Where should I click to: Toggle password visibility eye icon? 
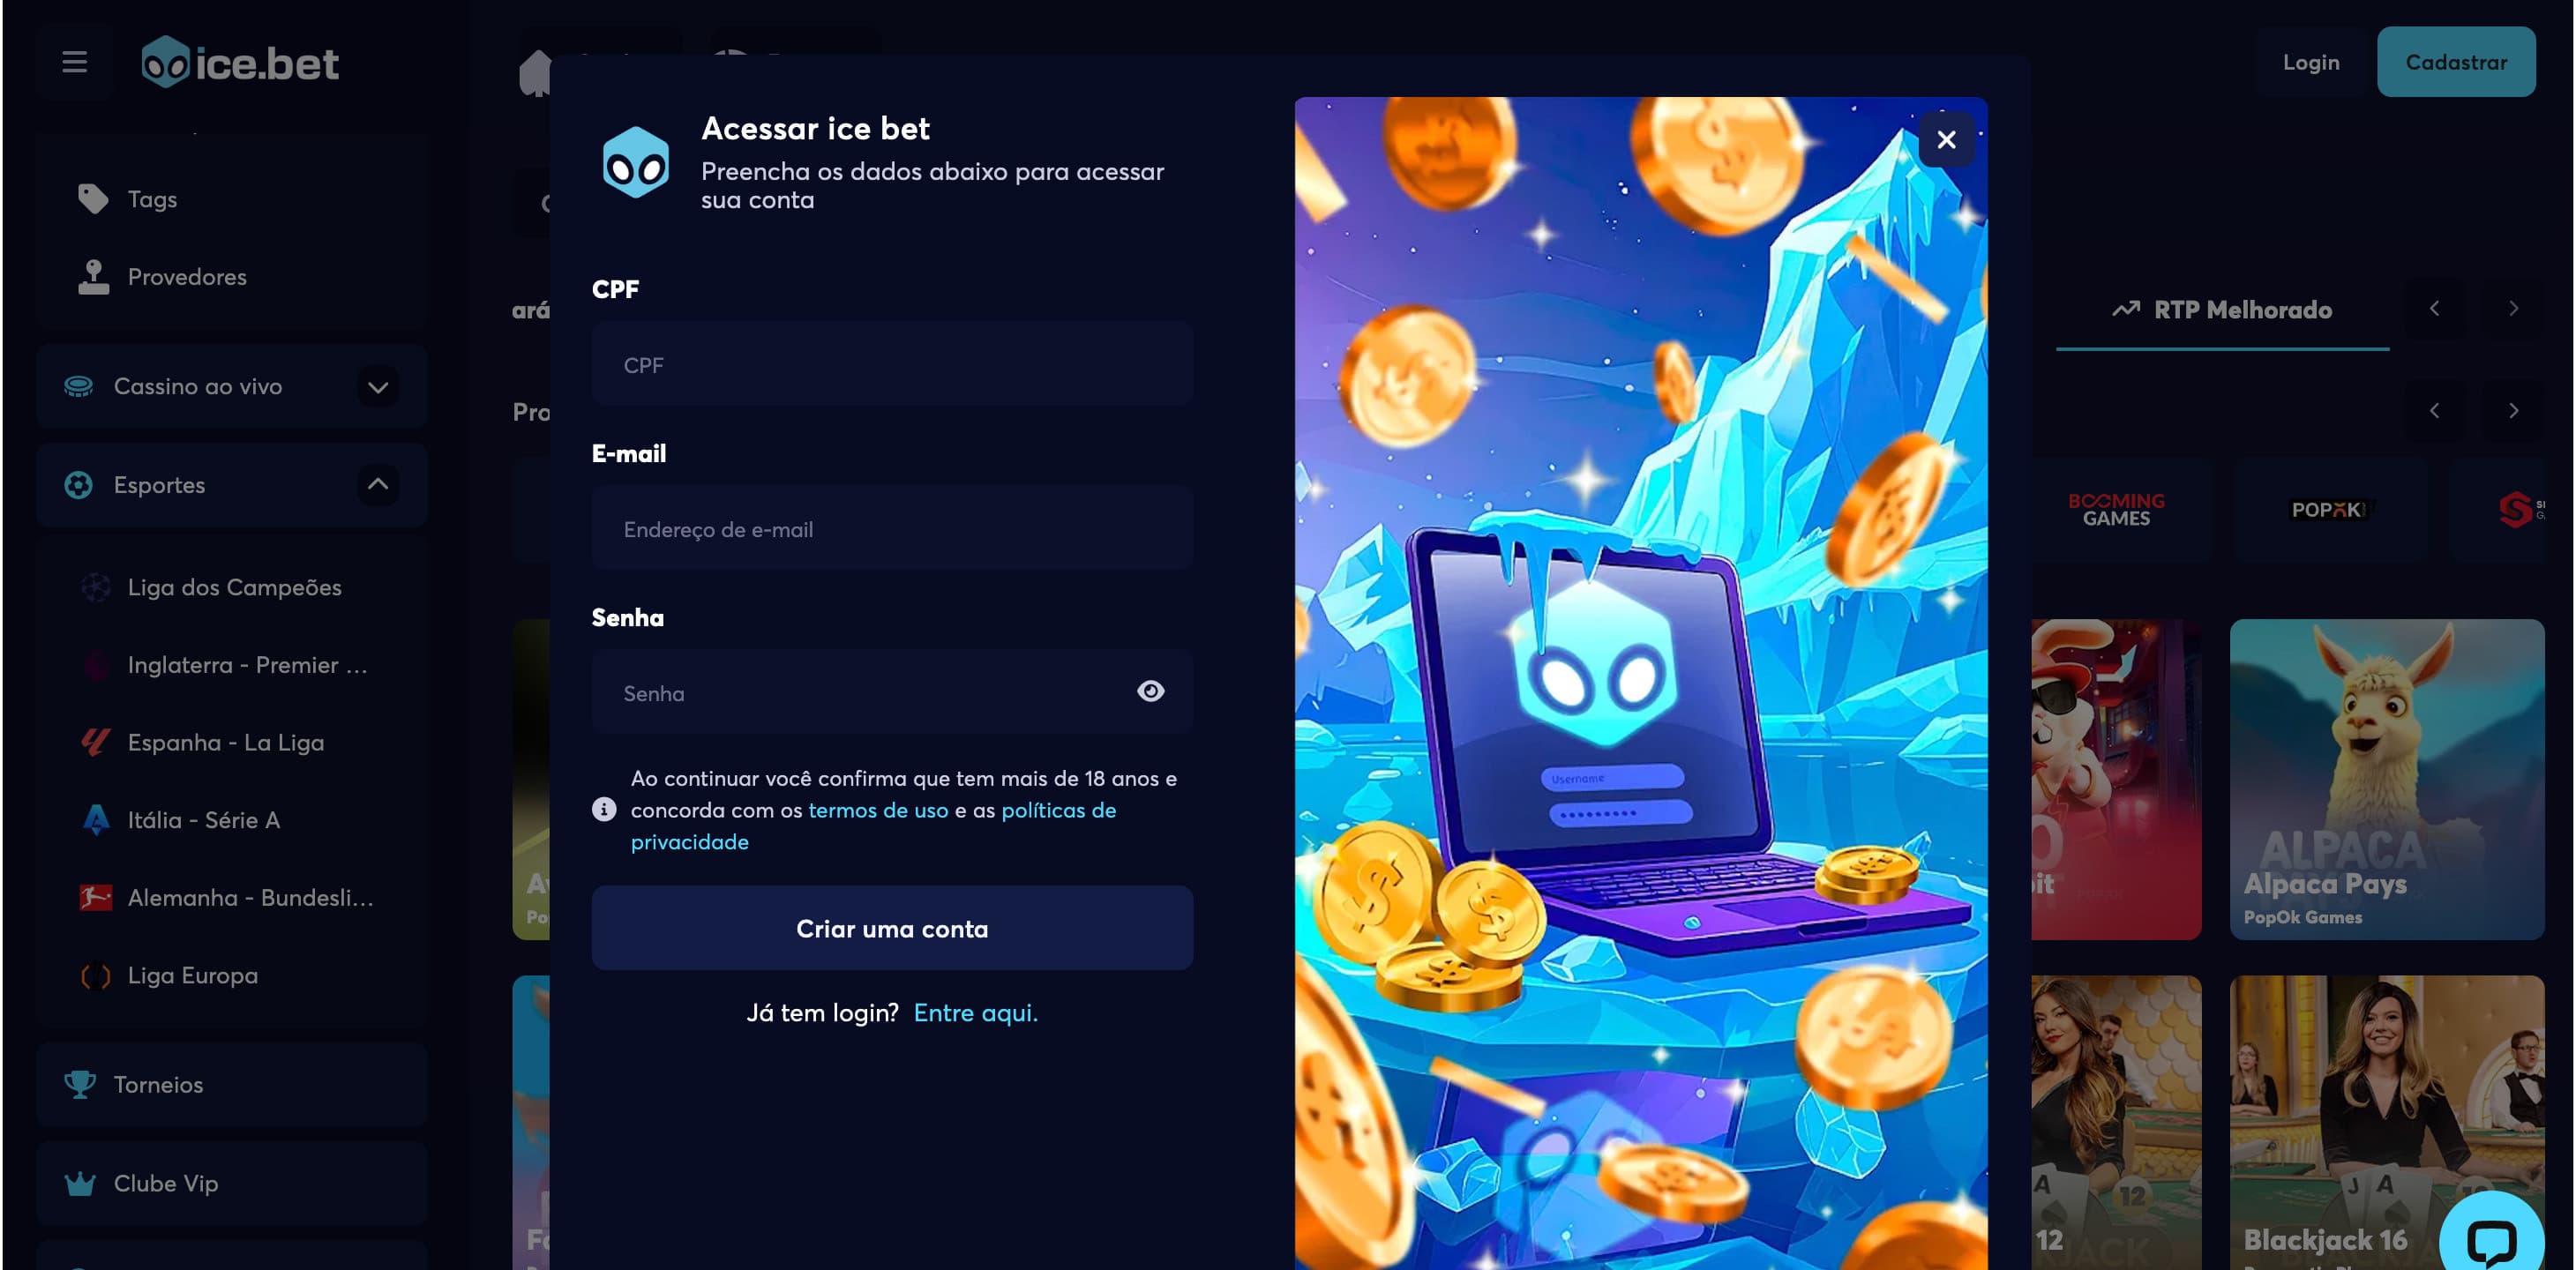pyautogui.click(x=1150, y=691)
